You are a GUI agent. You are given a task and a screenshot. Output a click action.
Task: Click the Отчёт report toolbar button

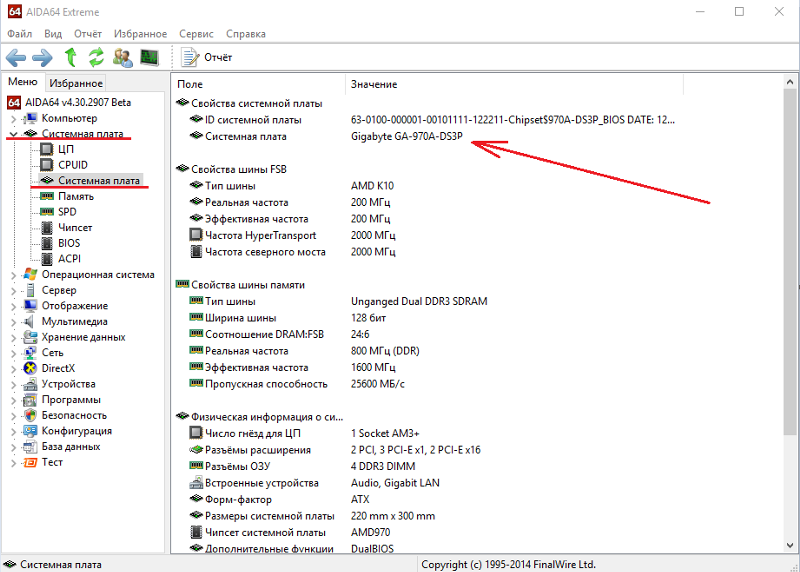point(207,57)
